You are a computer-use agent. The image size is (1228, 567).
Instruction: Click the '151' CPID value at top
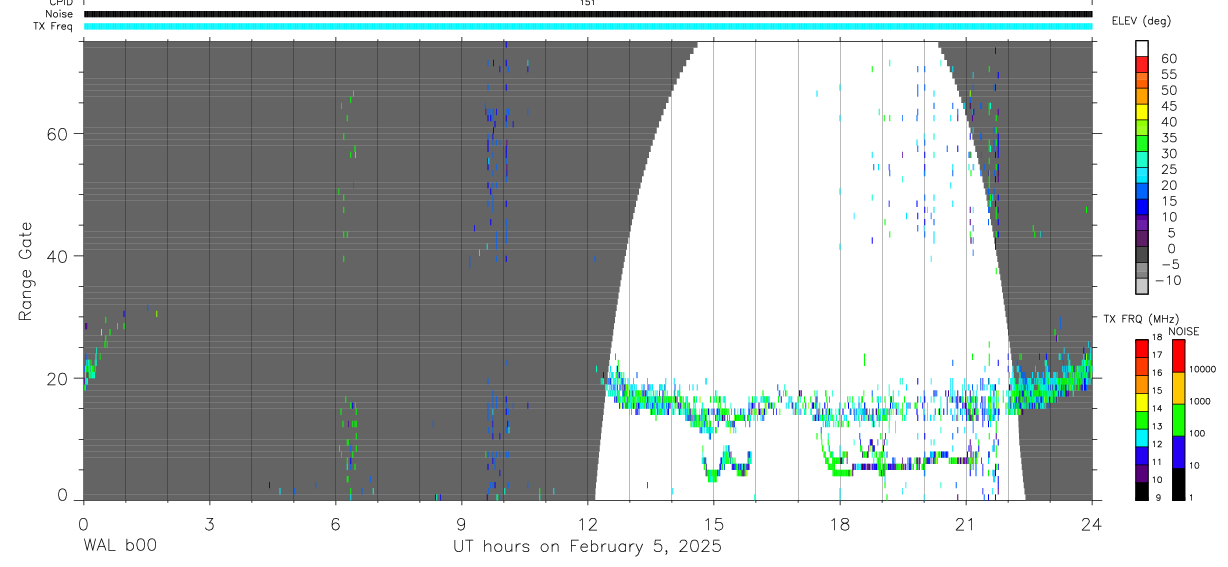(587, 3)
